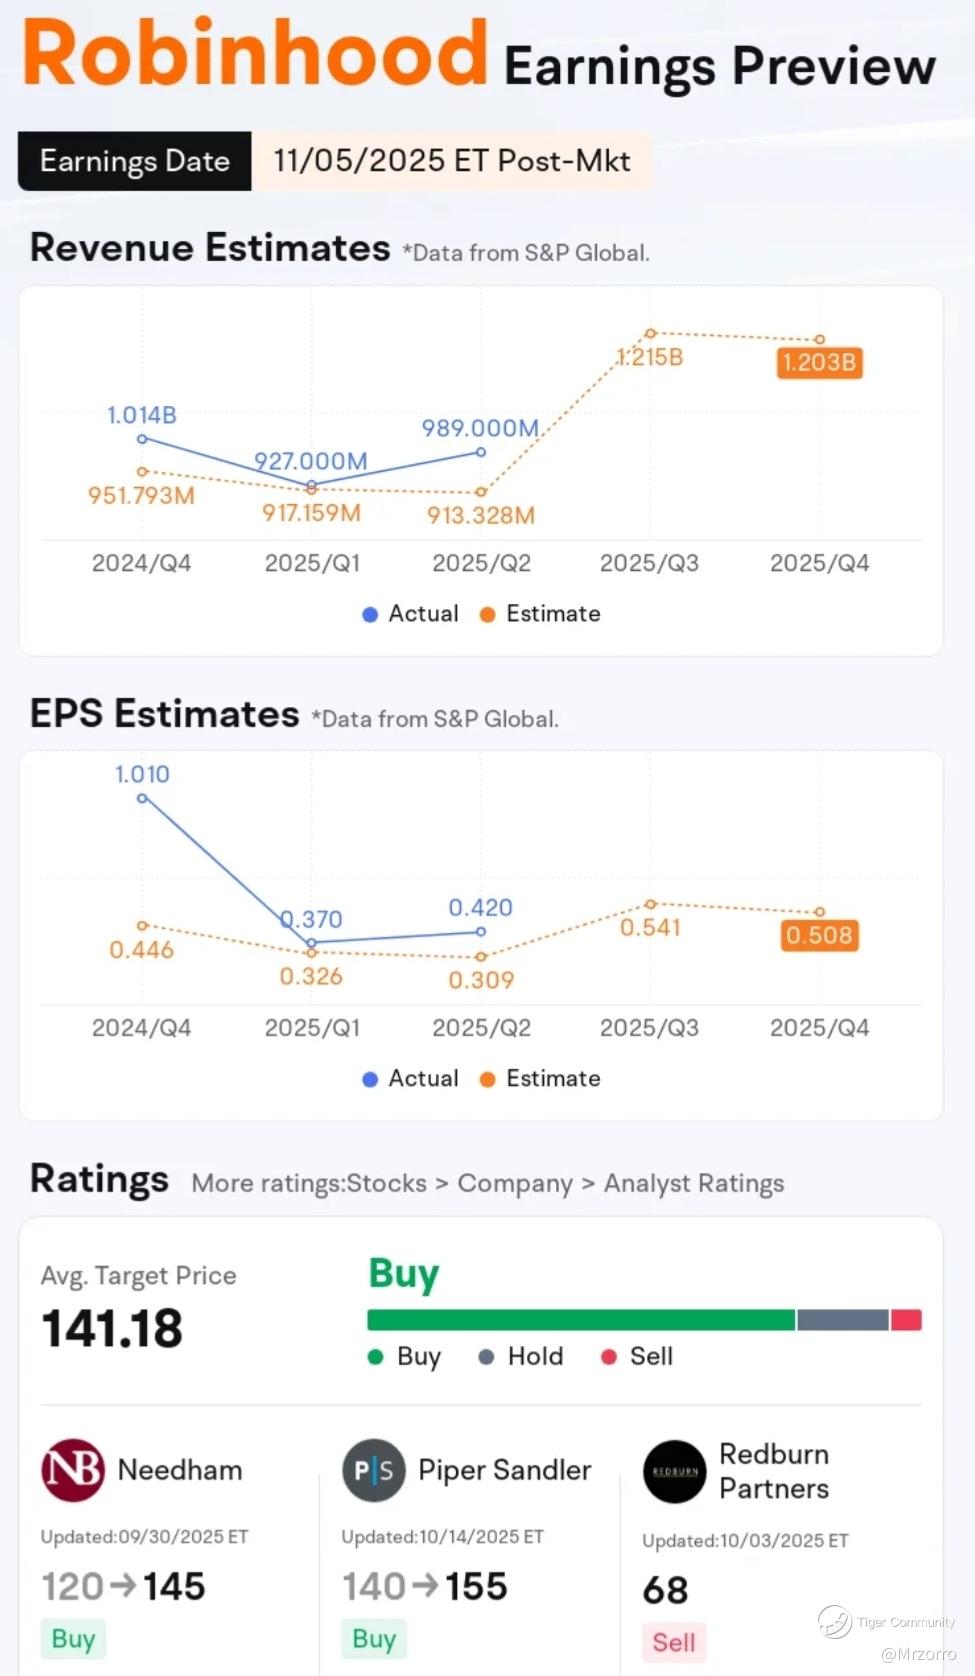Click the highlighted 0.508 EPS estimate label
Viewport: 975px width, 1676px height.
pyautogui.click(x=819, y=936)
